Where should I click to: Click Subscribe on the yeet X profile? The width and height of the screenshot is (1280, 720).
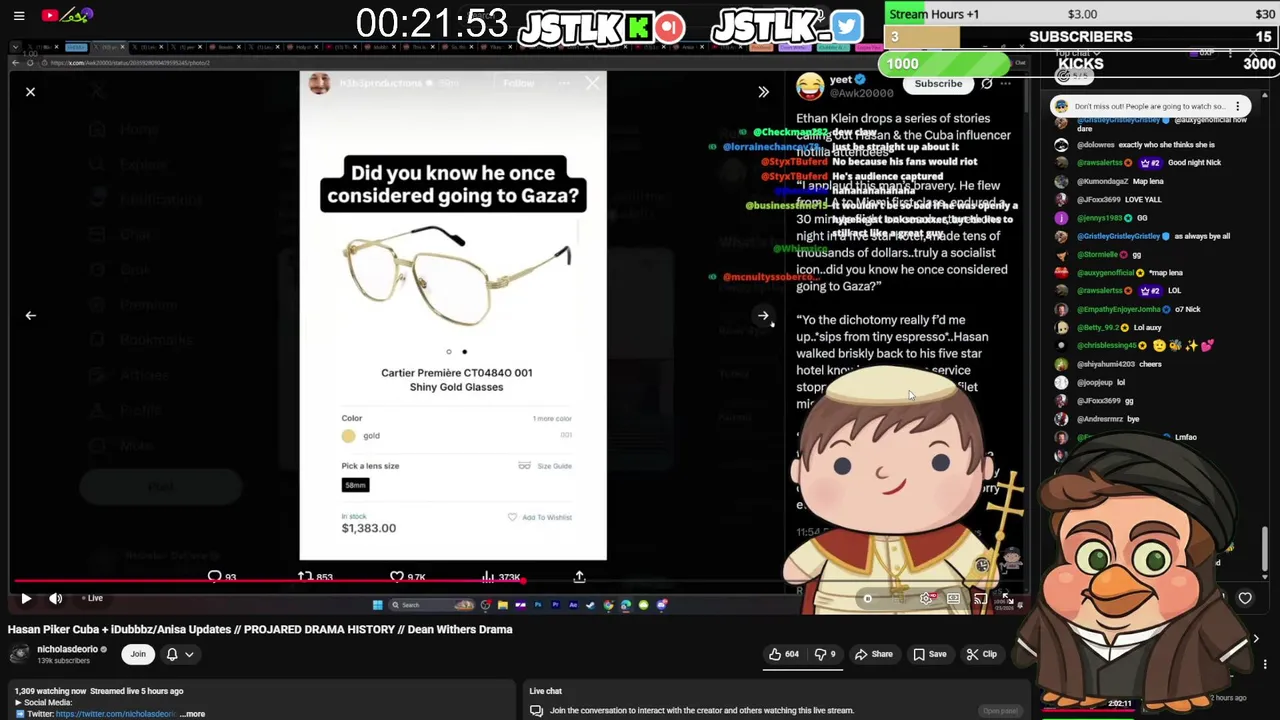(938, 84)
